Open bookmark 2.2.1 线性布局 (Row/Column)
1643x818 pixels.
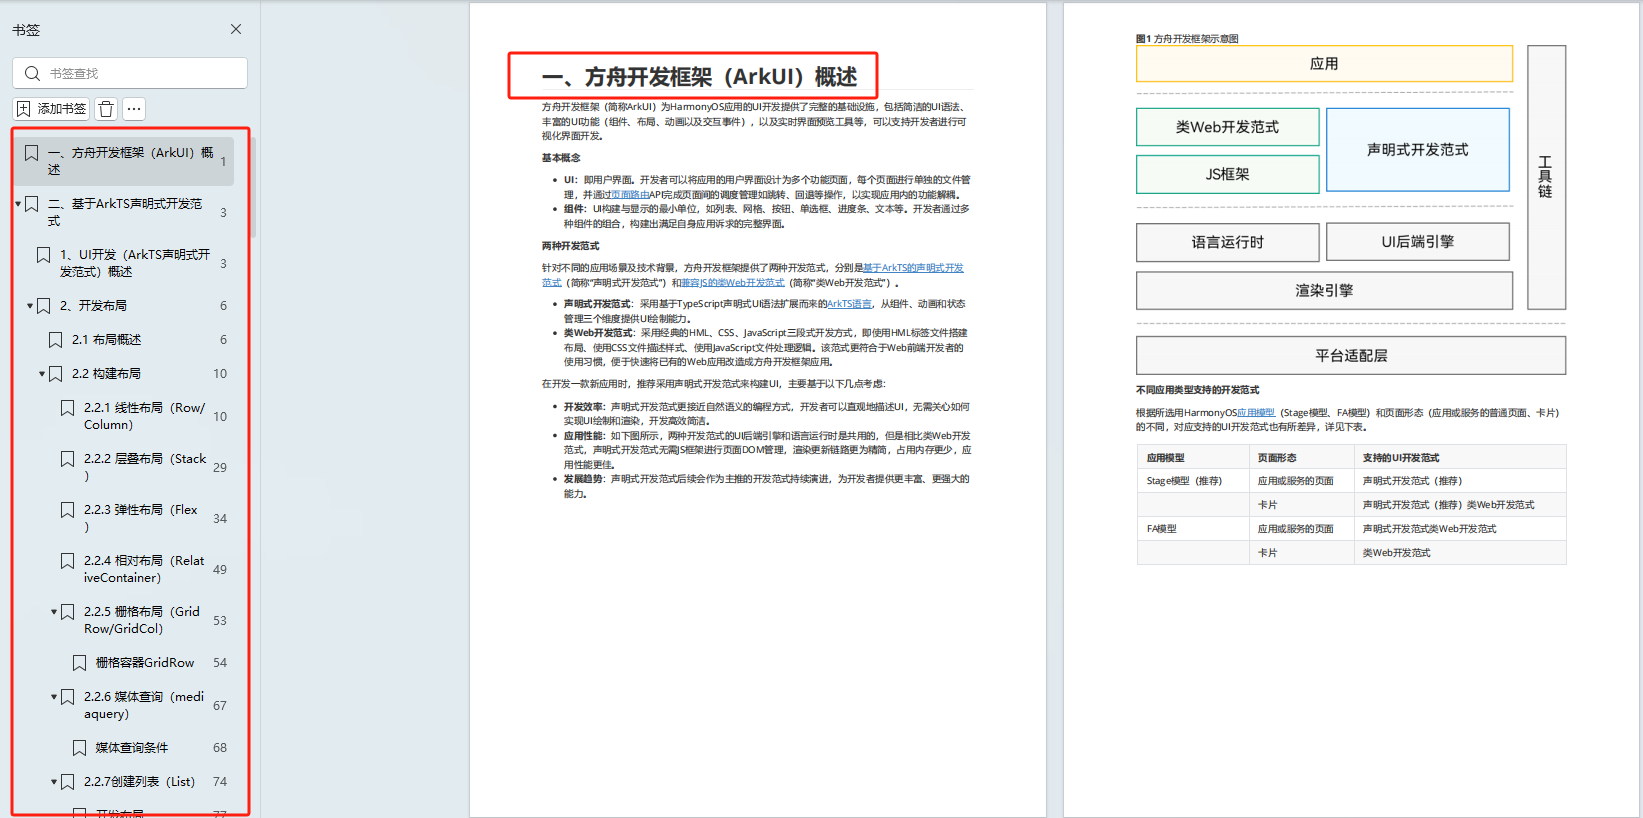(145, 416)
